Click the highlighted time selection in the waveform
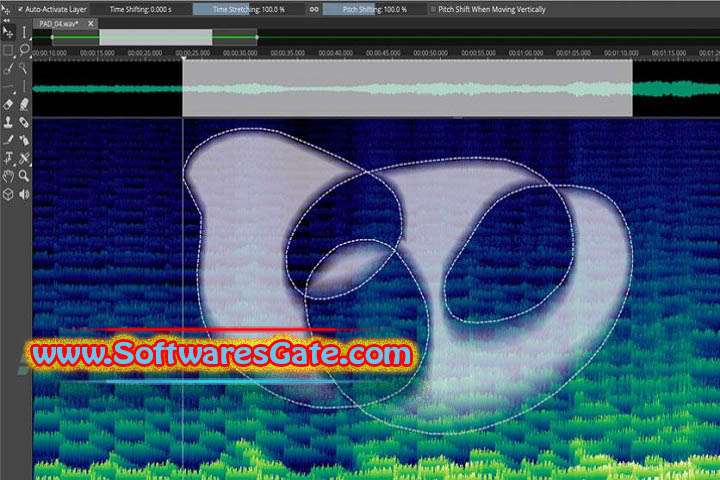 [407, 88]
